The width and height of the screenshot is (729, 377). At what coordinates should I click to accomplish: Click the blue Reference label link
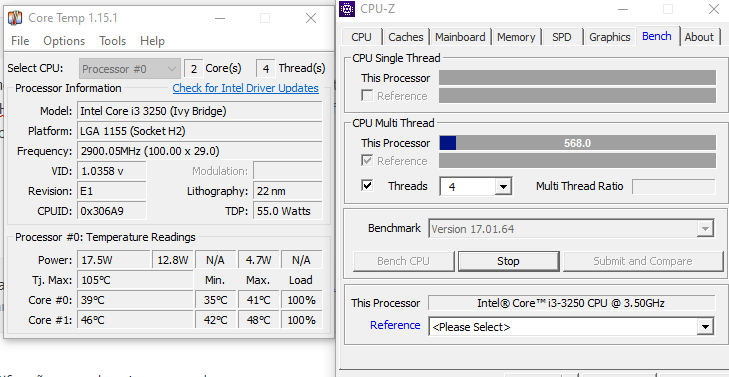[395, 325]
